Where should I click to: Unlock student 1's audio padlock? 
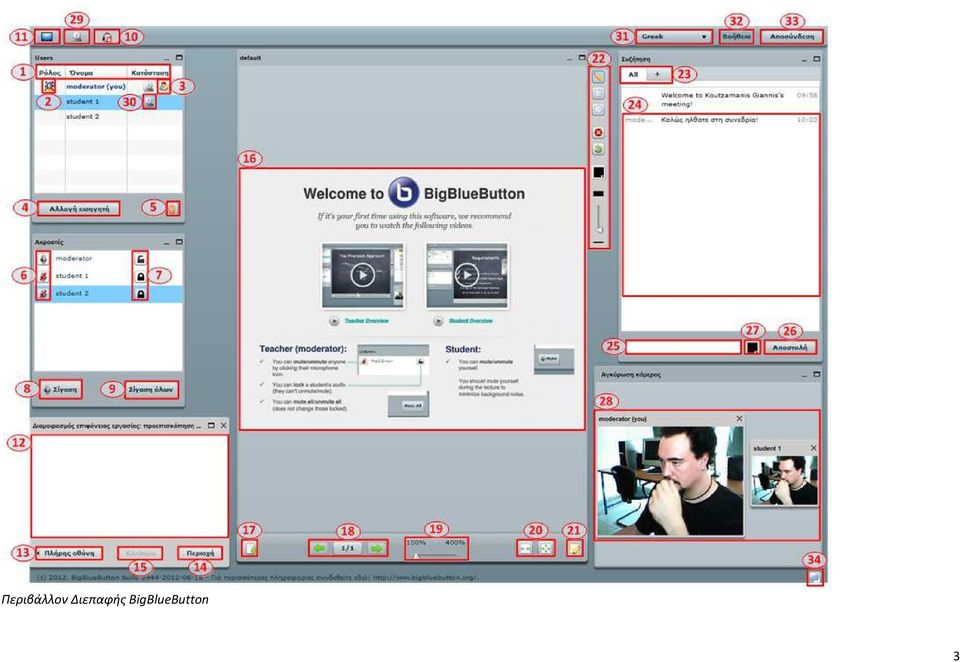click(141, 276)
